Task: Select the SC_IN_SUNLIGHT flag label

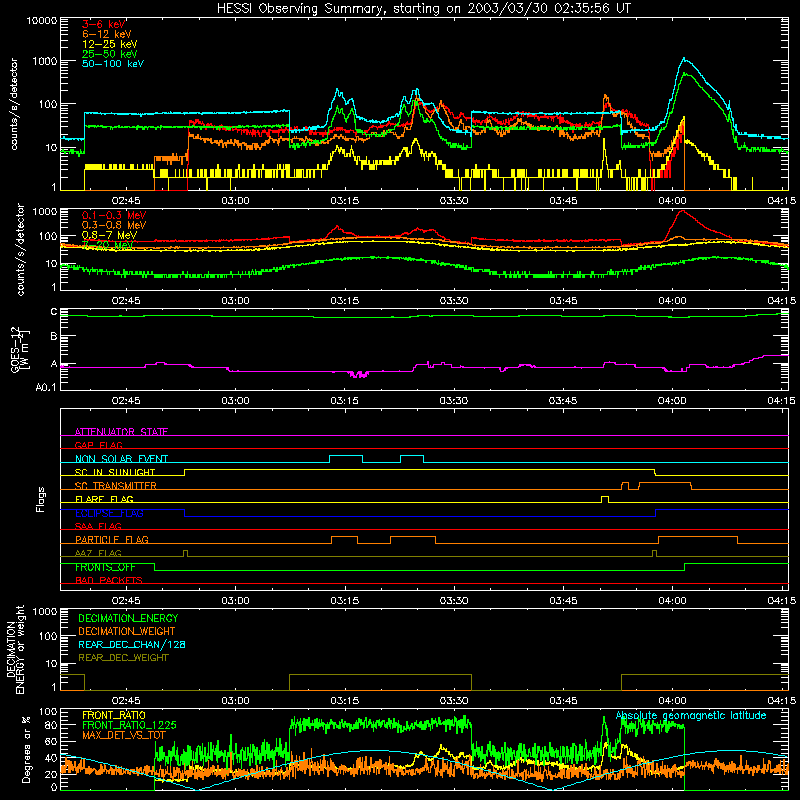Action: point(115,472)
